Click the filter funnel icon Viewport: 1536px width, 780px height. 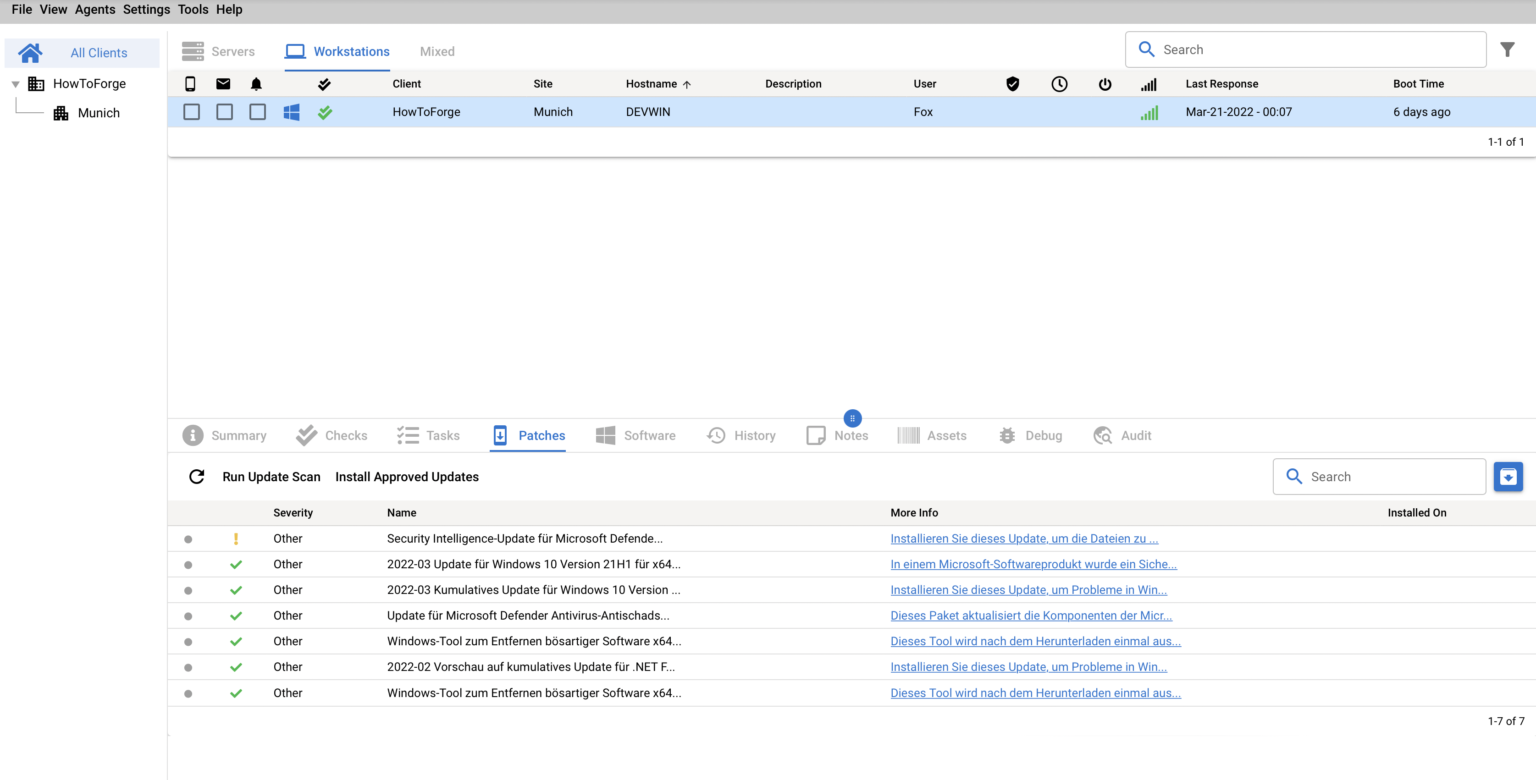pyautogui.click(x=1507, y=49)
